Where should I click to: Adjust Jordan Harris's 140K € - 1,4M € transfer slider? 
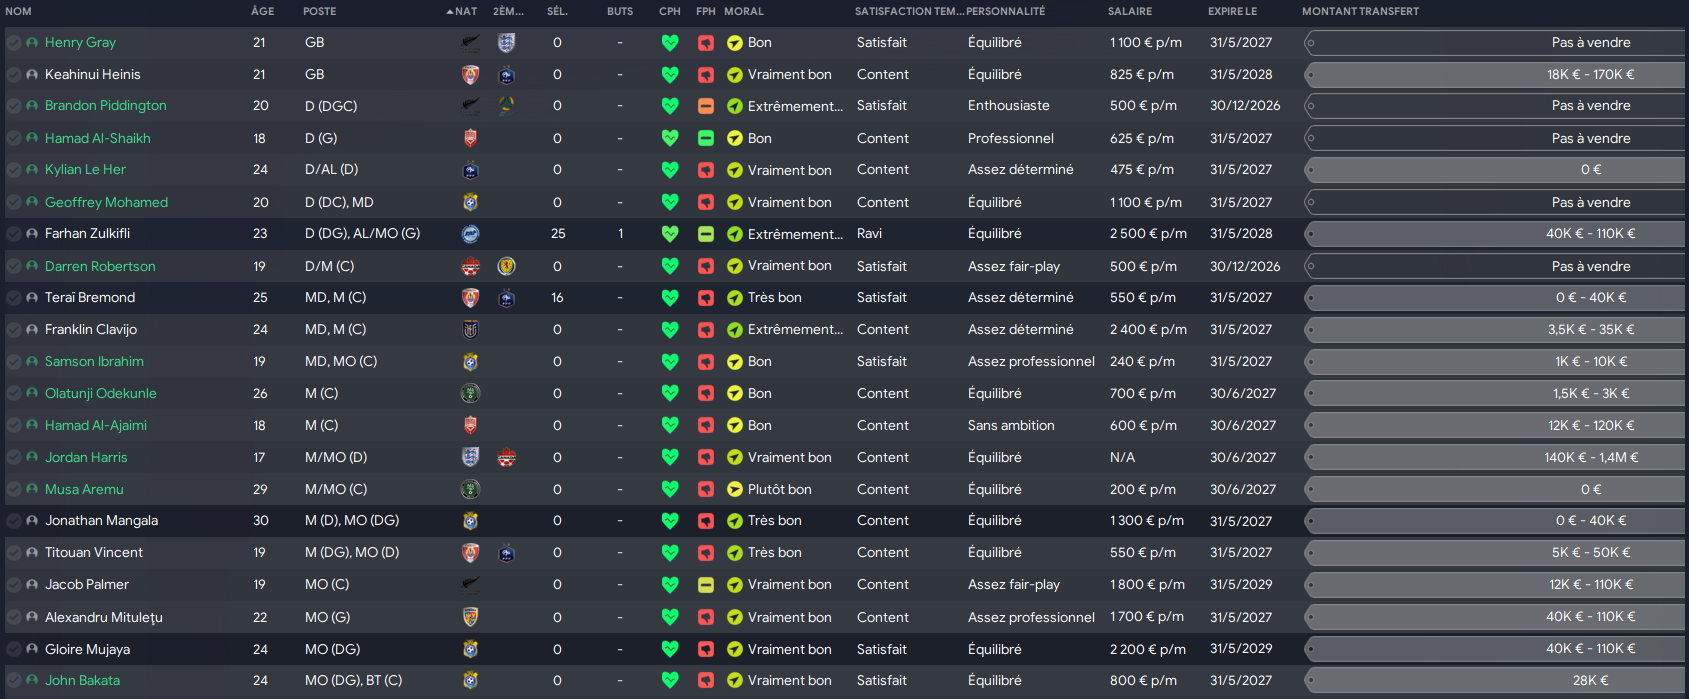(1494, 458)
